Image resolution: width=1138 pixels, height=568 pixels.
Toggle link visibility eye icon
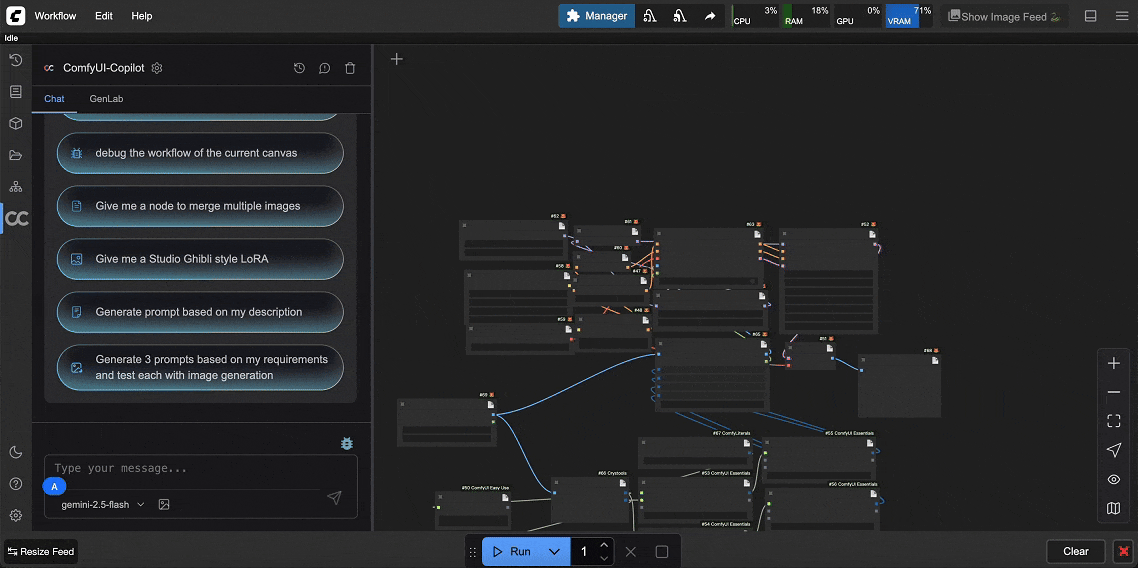click(x=1113, y=479)
